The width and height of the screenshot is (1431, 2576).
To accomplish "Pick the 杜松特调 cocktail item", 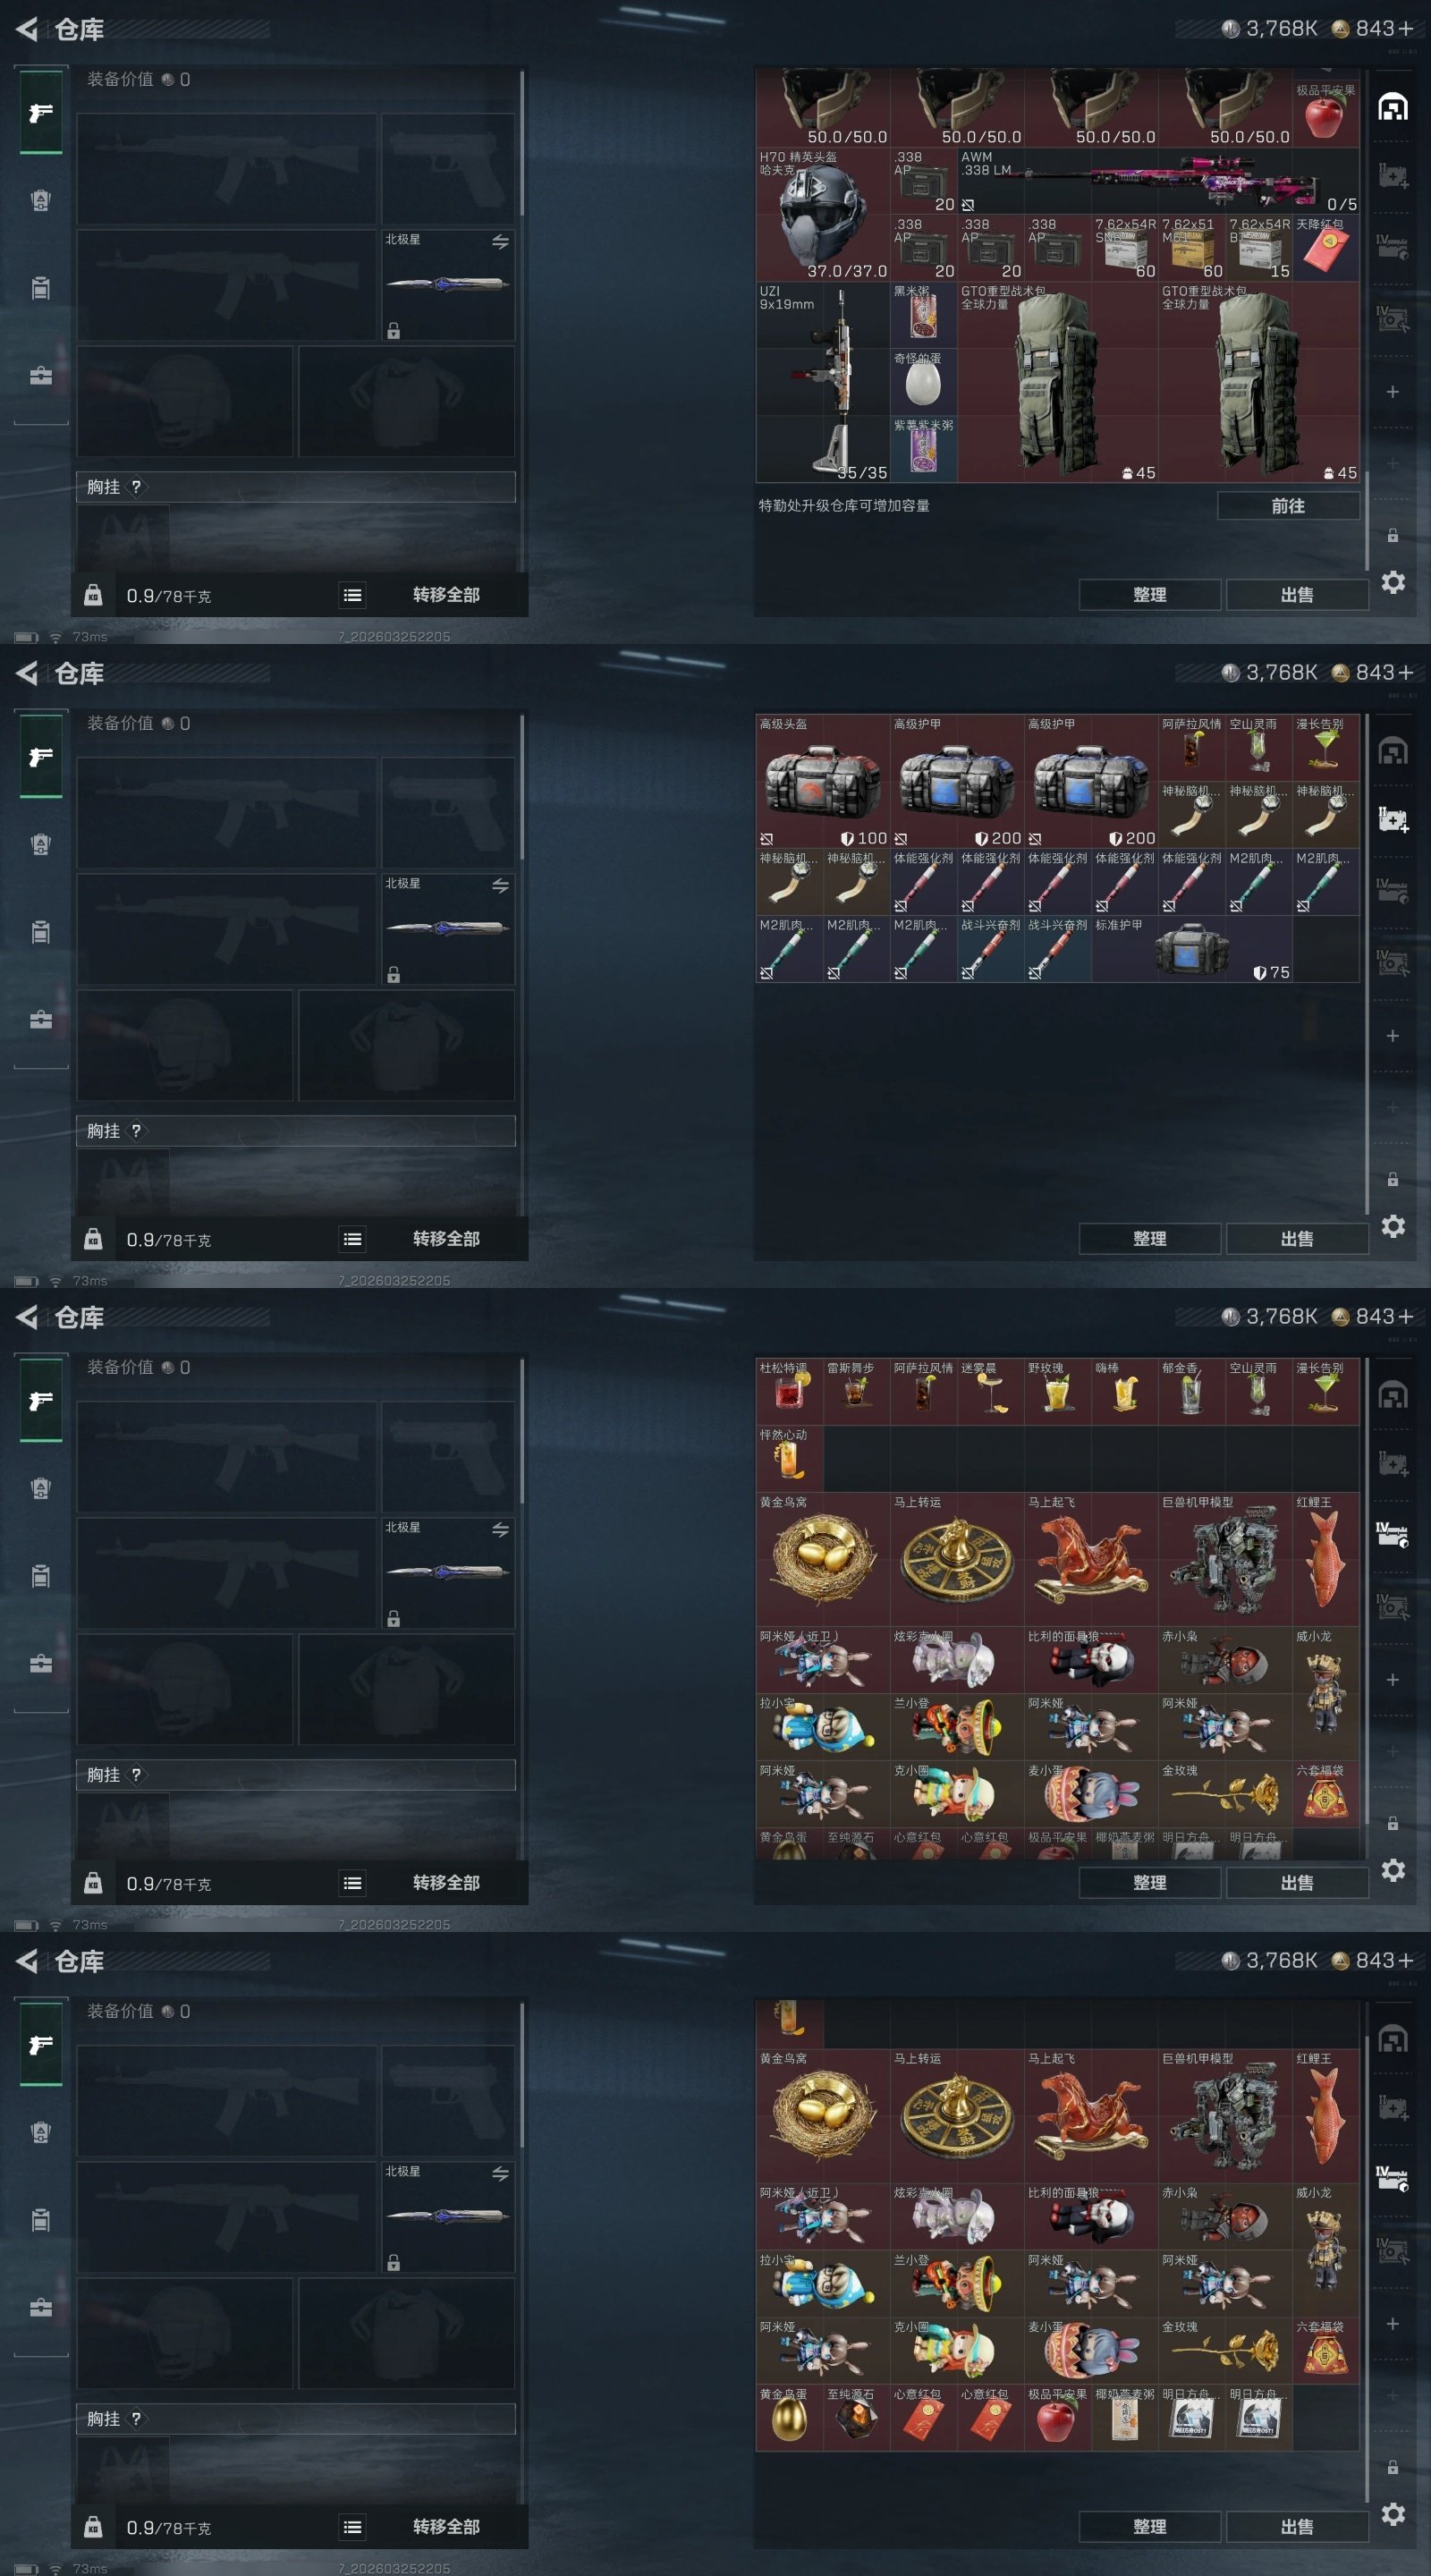I will pos(789,1391).
